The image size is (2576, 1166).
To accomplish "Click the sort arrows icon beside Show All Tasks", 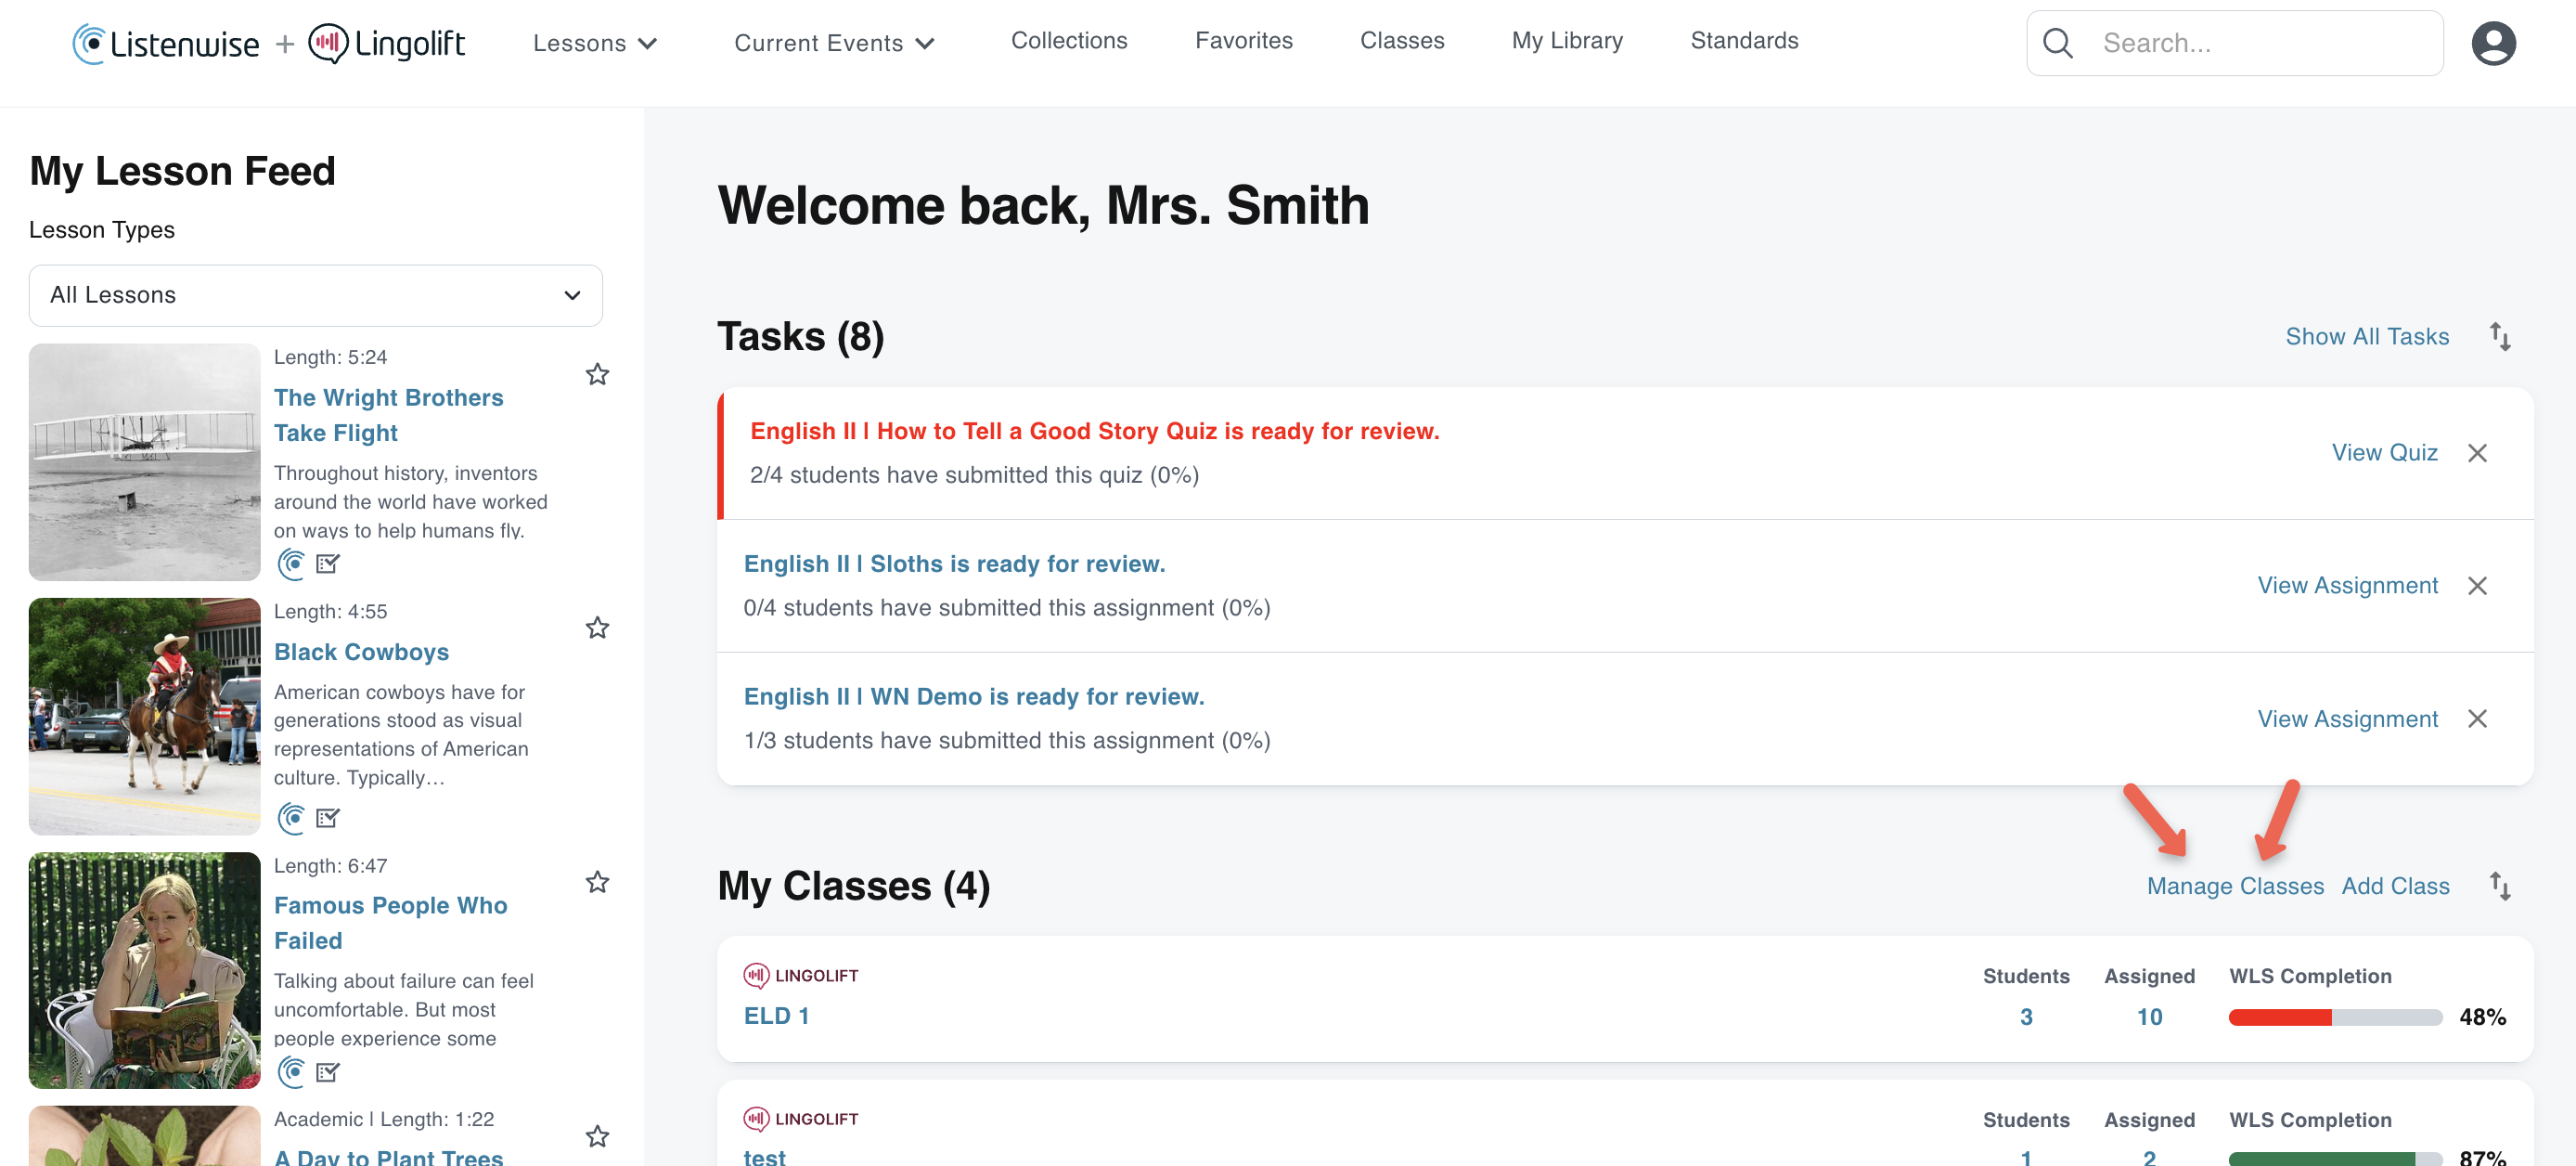I will pyautogui.click(x=2500, y=336).
